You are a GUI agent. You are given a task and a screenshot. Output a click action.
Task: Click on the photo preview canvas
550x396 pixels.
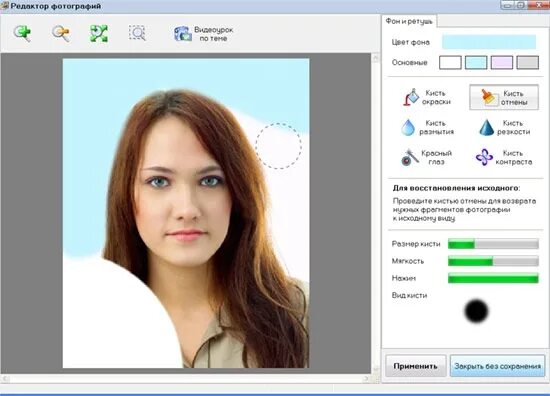(x=186, y=213)
